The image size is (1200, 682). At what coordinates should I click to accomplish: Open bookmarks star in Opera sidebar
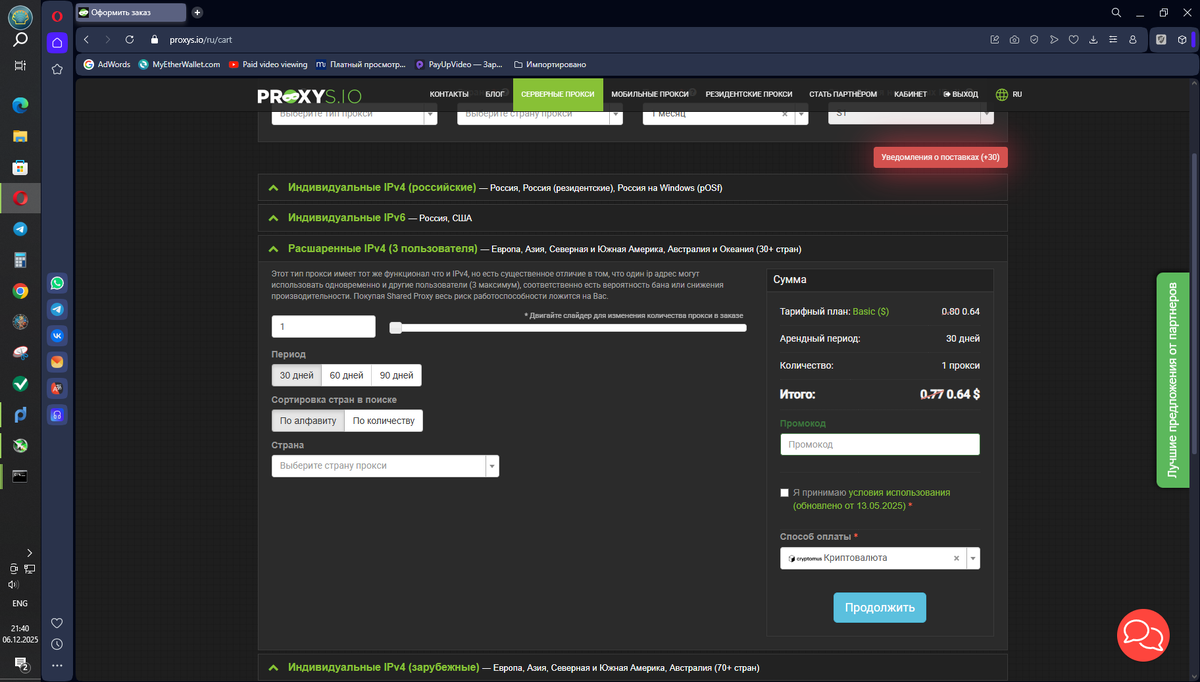57,69
